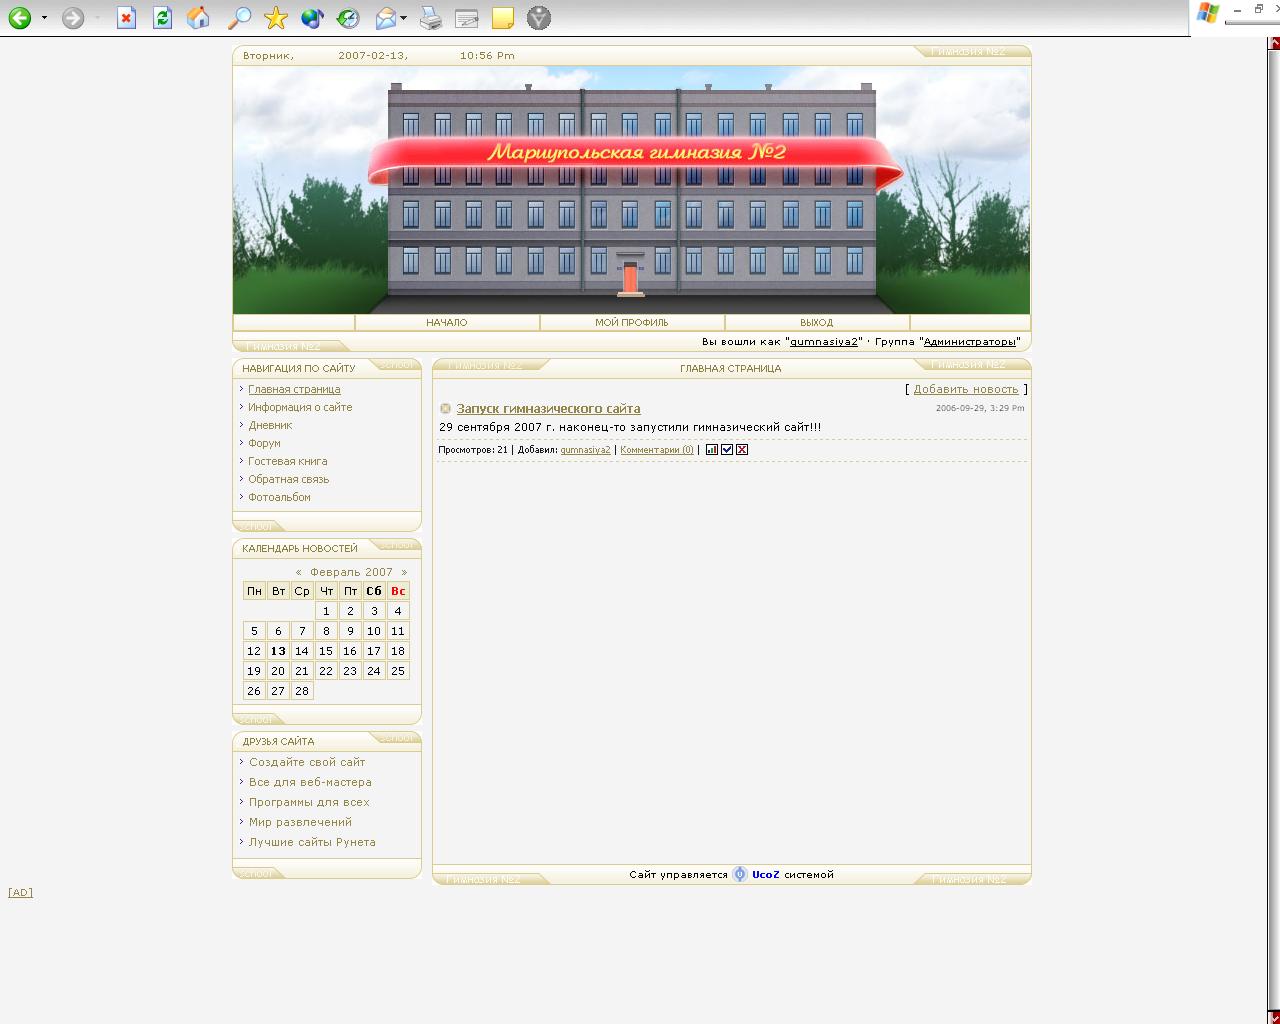Screen dimensions: 1280x1024
Task: Open the Back button history dropdown arrow
Action: [x=44, y=18]
